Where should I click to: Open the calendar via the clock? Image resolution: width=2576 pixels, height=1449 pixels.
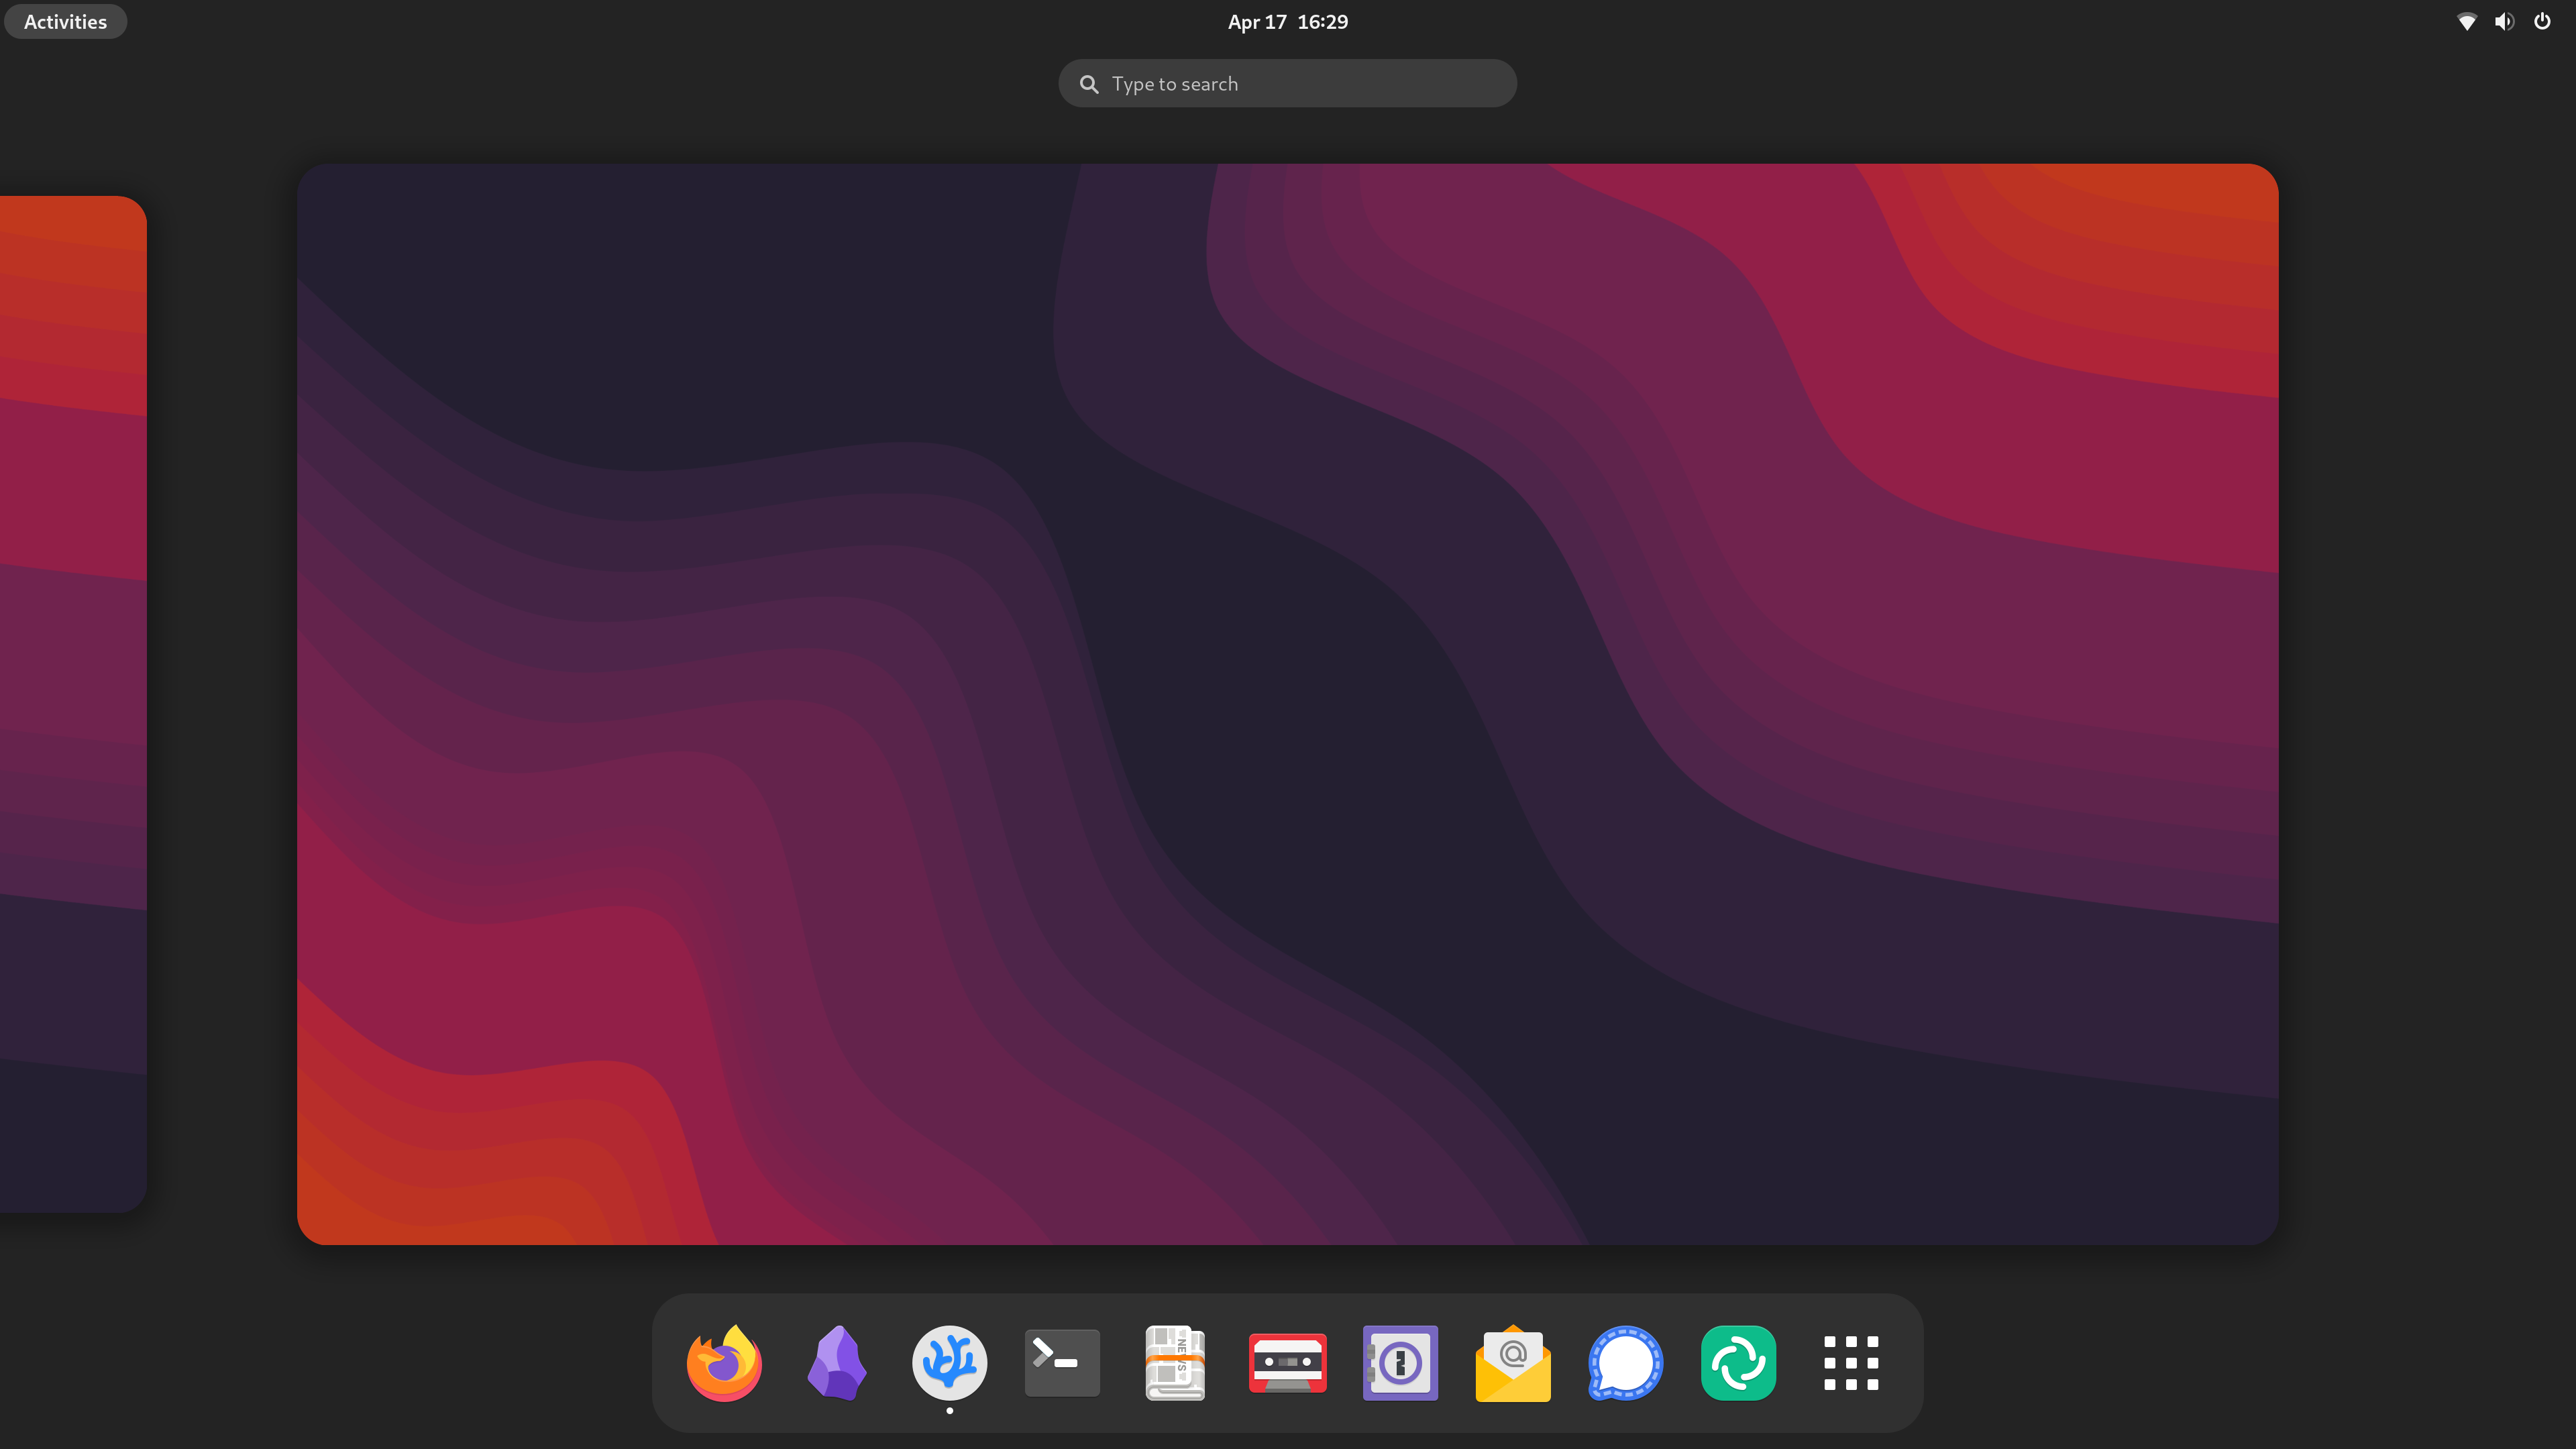[1287, 21]
